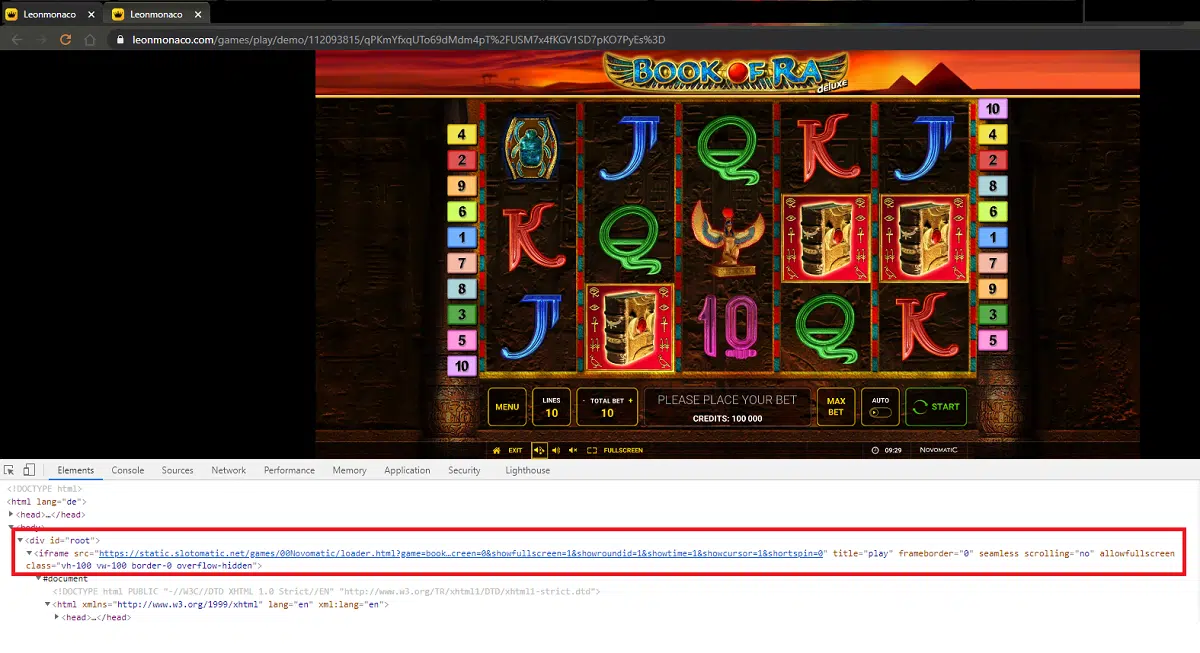Open the Memory tab

(350, 470)
